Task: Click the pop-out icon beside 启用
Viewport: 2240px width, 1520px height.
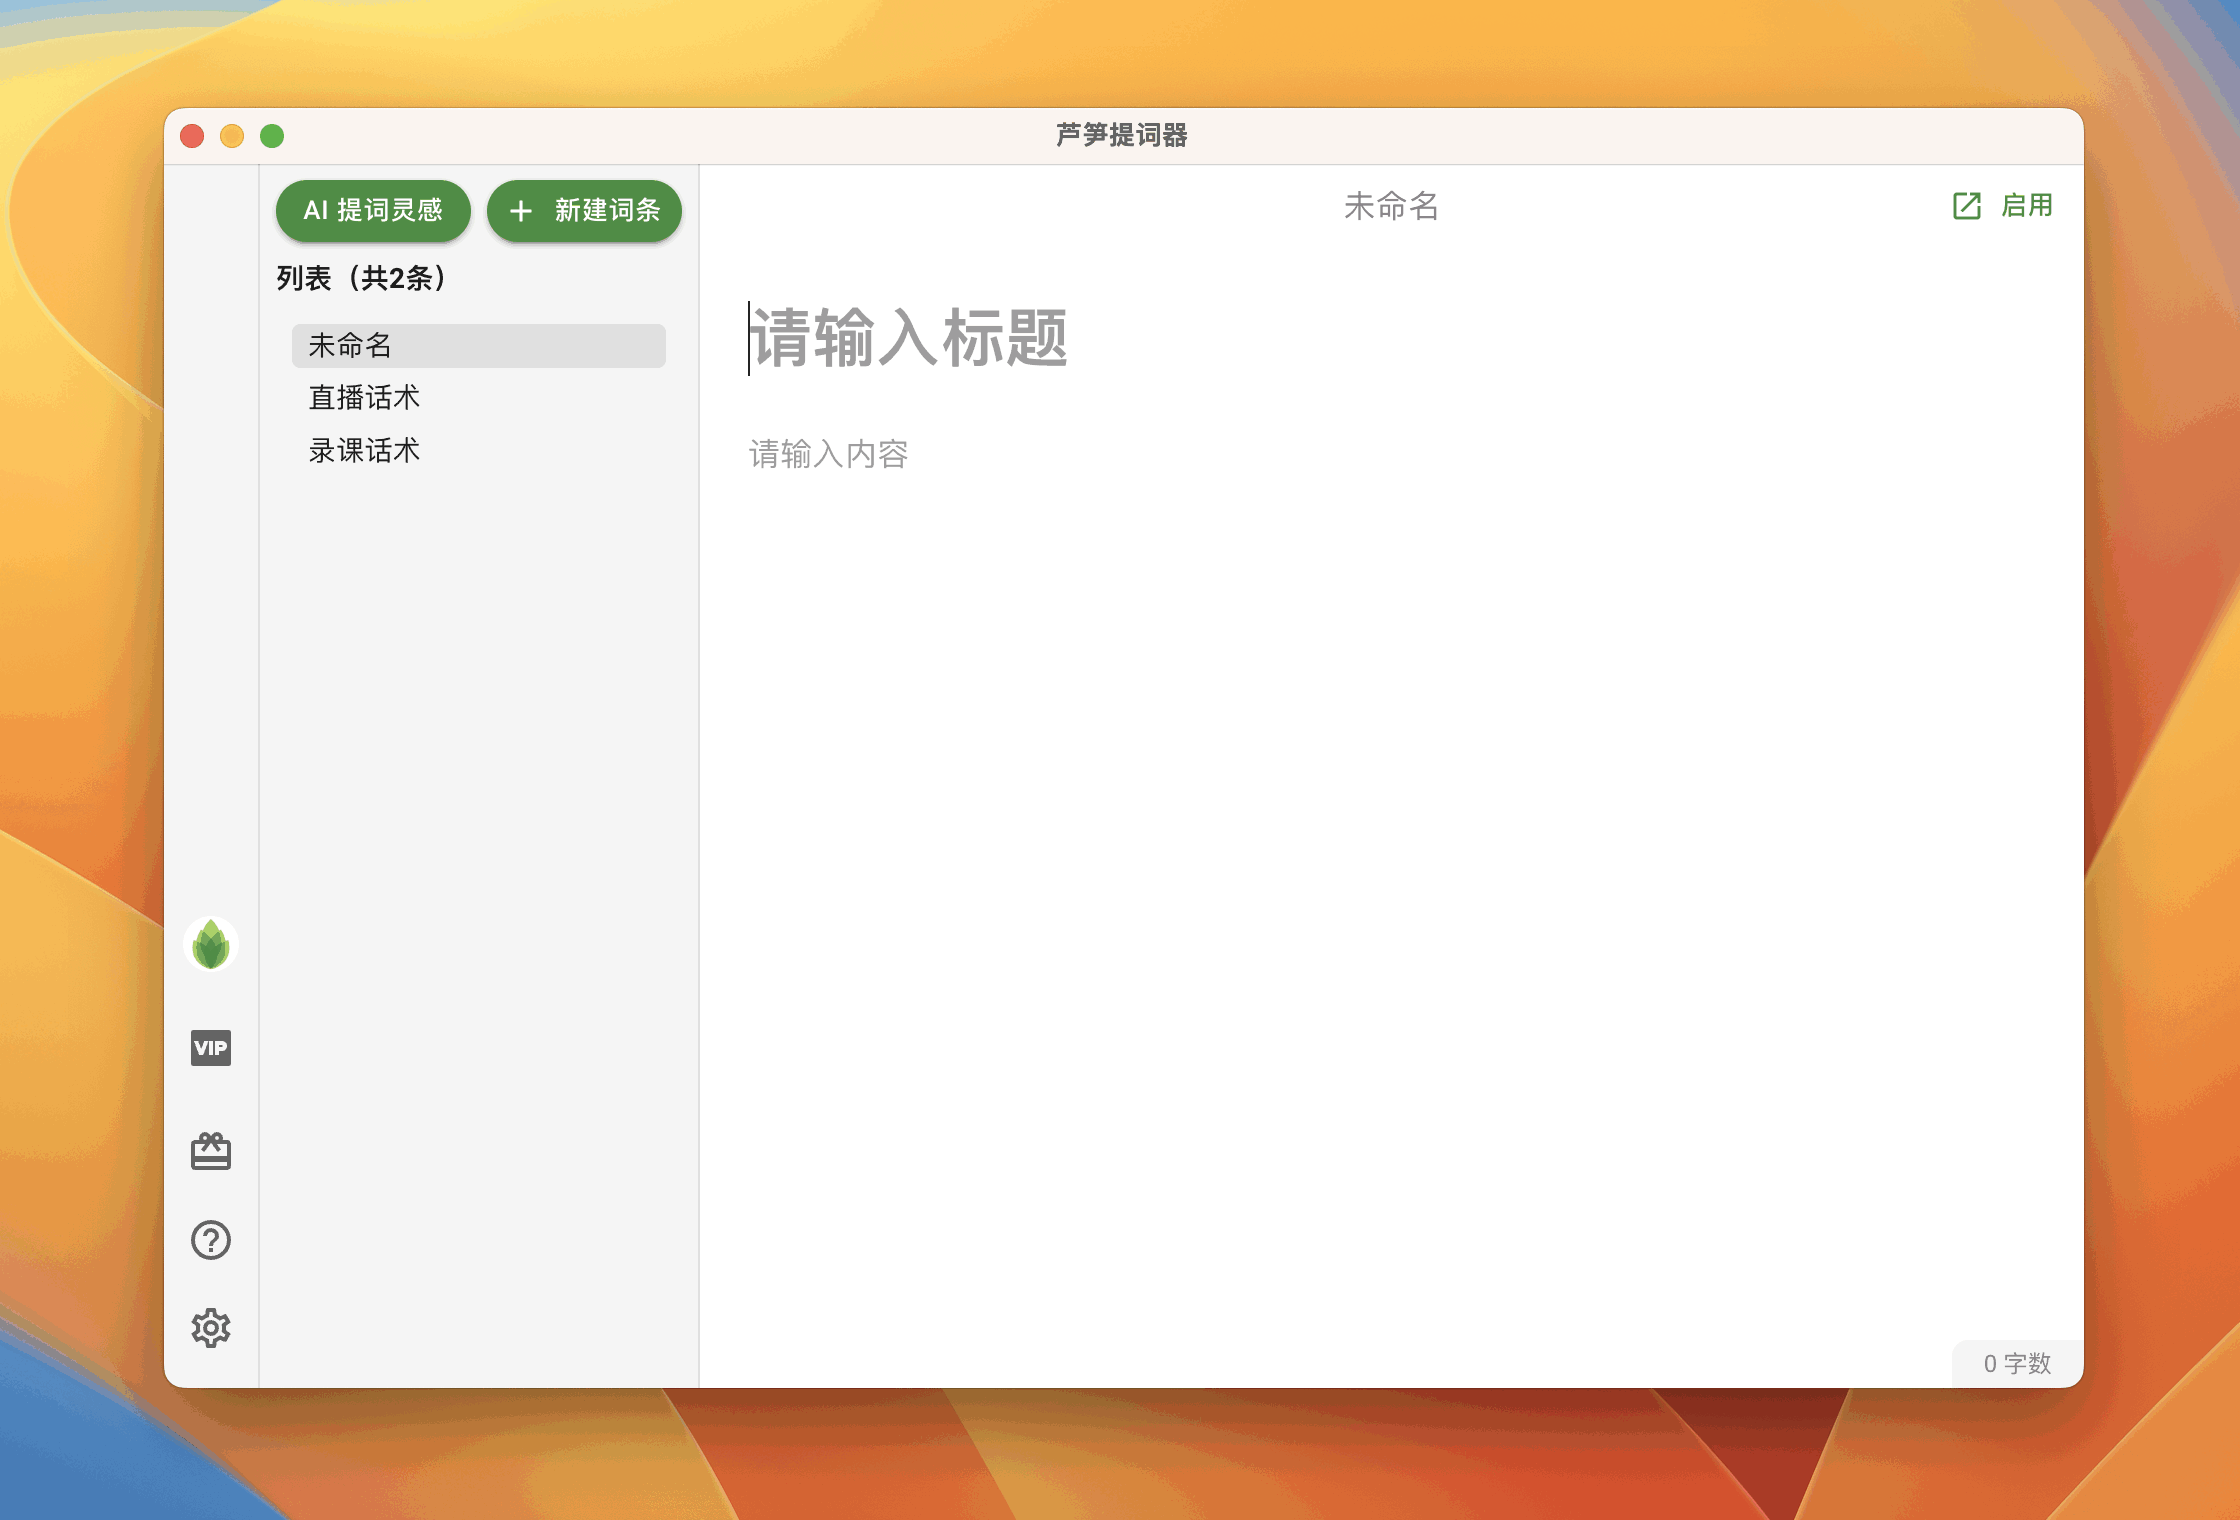Action: point(1967,206)
